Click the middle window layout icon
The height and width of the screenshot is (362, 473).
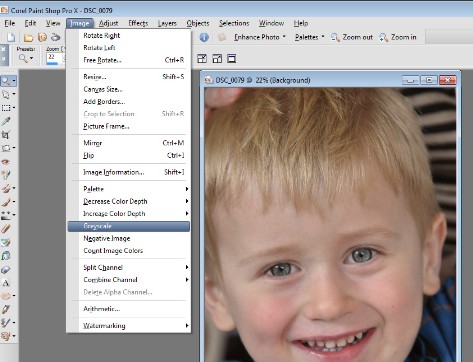[217, 59]
